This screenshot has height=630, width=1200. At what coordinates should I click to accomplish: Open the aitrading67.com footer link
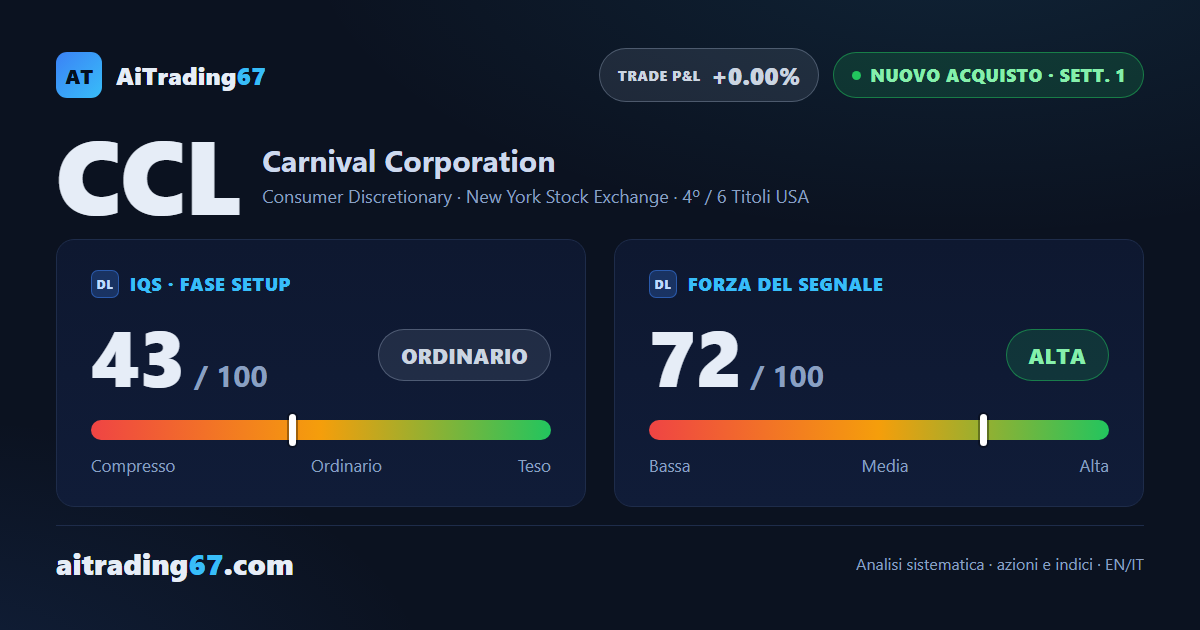click(x=175, y=566)
